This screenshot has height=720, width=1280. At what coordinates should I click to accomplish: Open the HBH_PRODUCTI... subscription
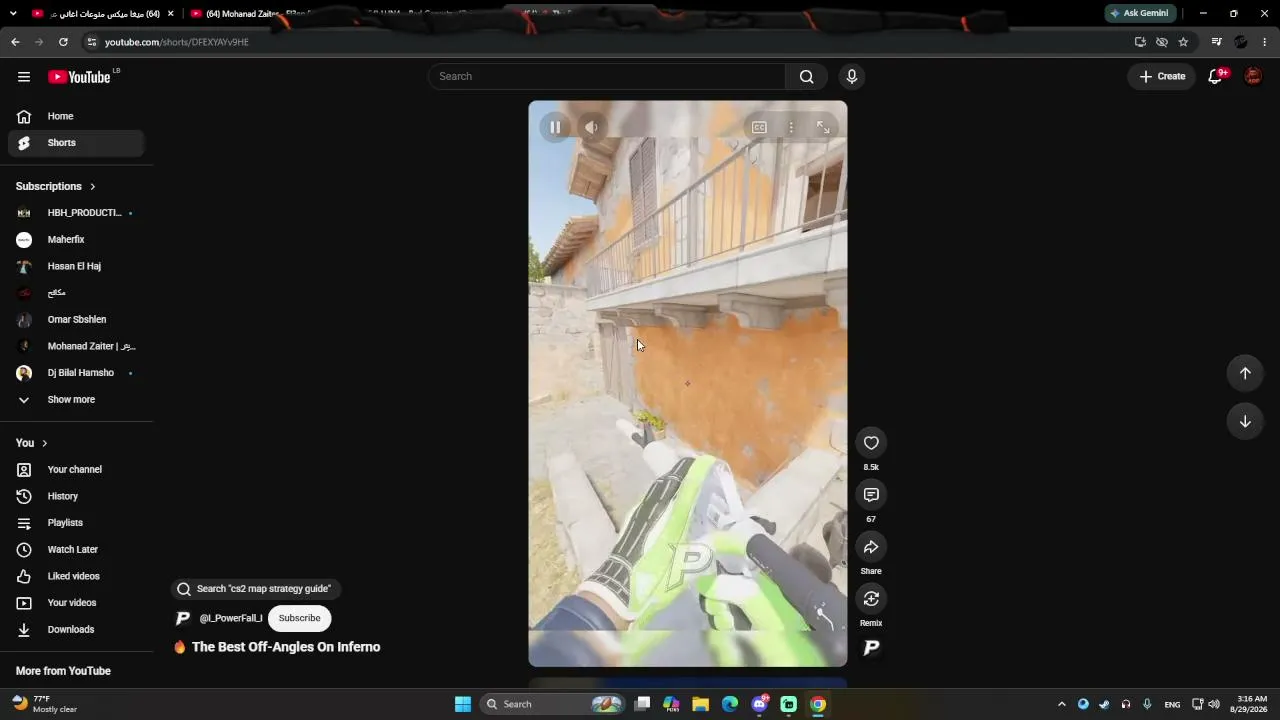point(76,213)
